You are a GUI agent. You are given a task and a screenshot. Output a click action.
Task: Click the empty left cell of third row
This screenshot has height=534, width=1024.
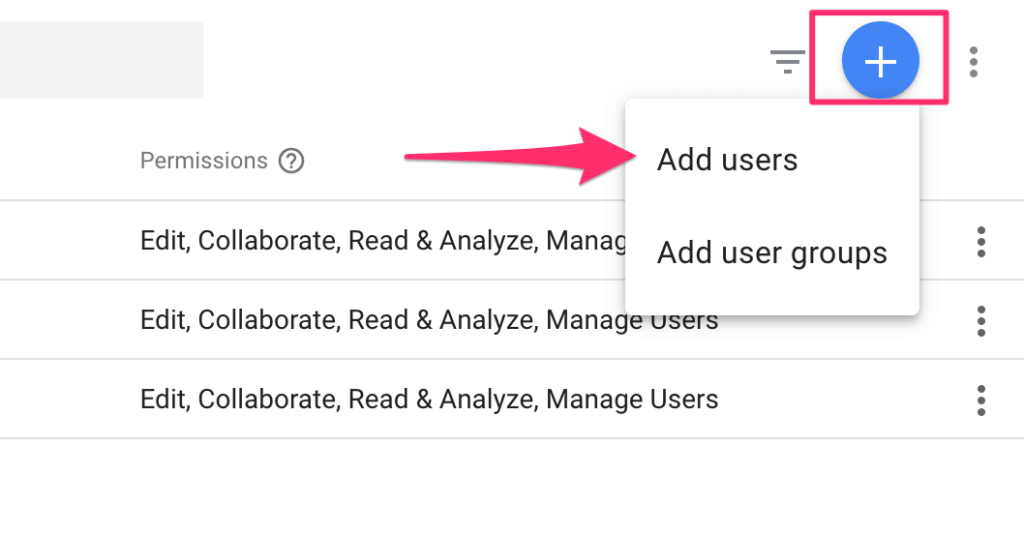[60, 399]
